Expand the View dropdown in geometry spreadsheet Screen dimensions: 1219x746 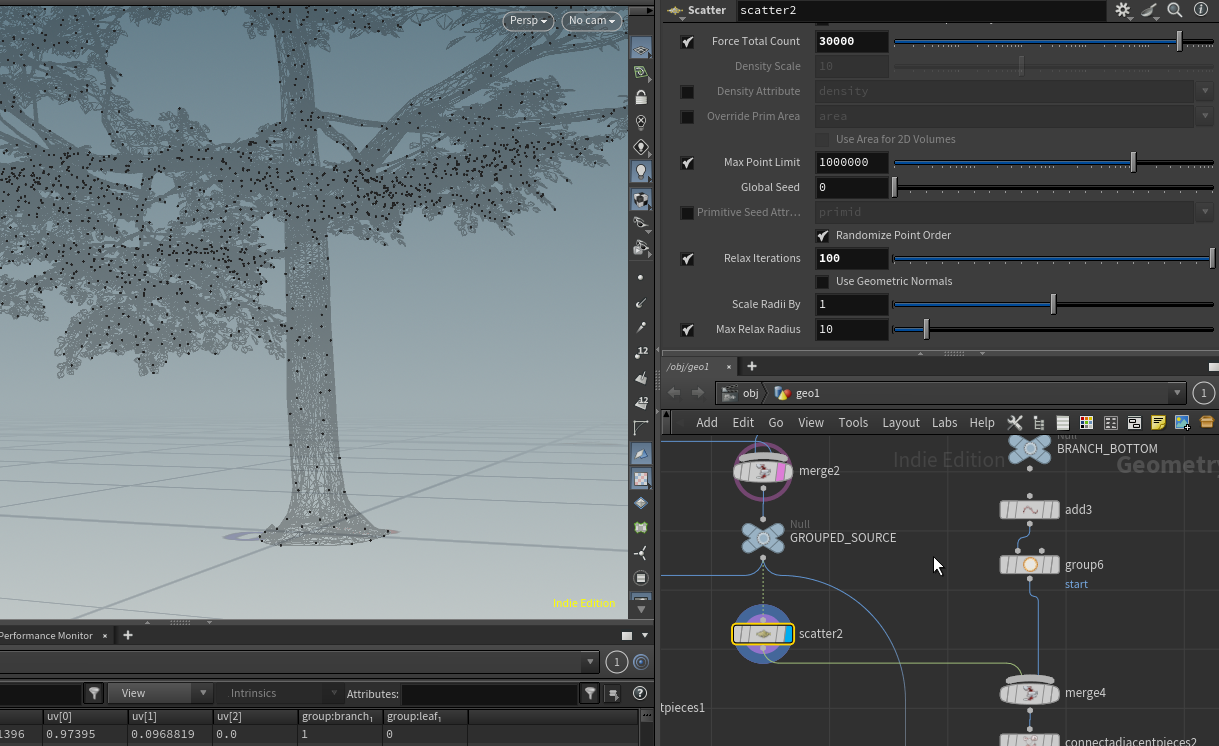160,693
